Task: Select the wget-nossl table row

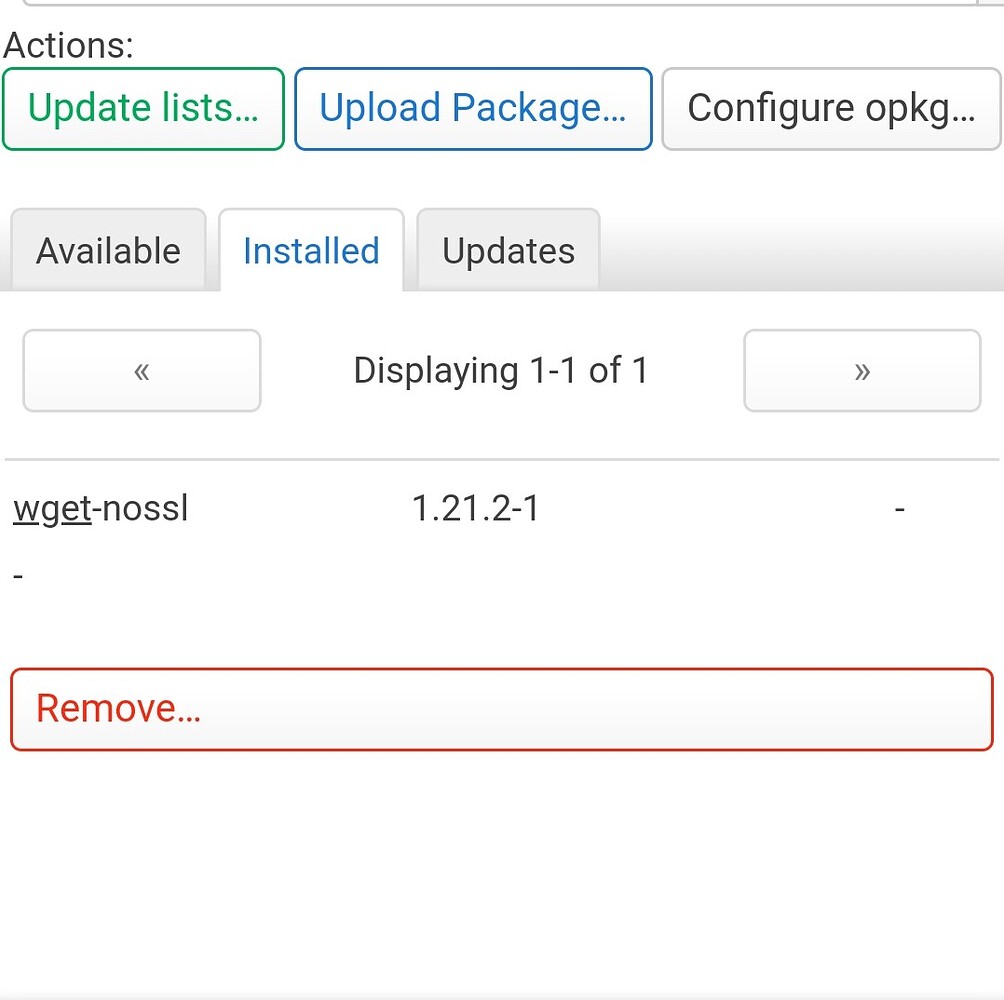Action: click(x=500, y=508)
